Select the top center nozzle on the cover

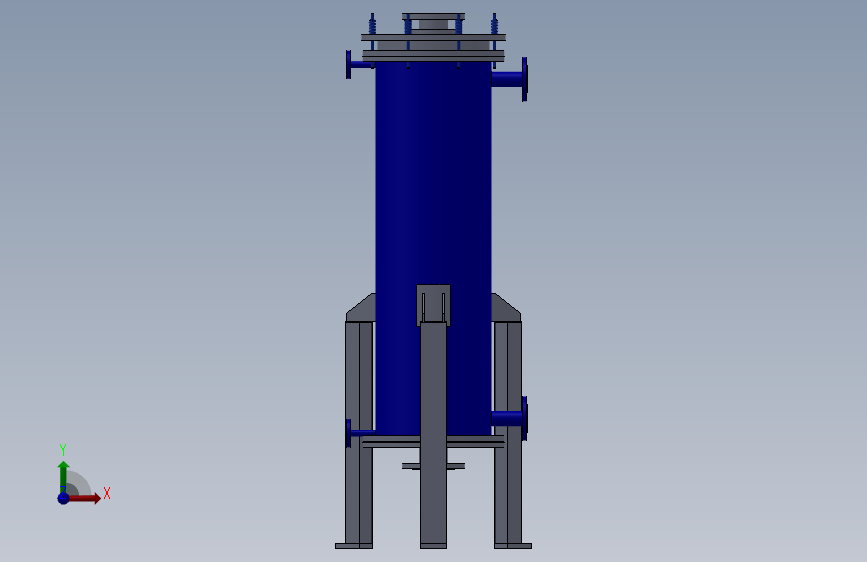[x=433, y=24]
